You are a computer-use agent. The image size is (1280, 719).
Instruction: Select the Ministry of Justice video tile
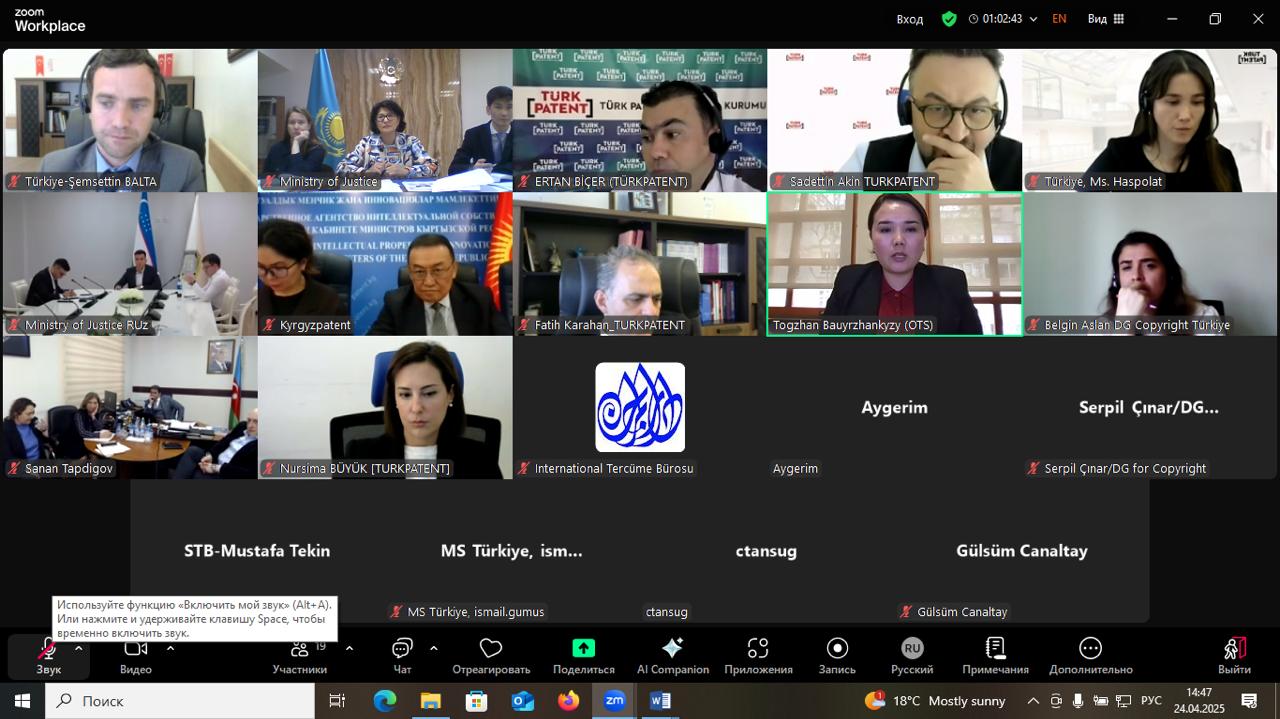click(385, 120)
